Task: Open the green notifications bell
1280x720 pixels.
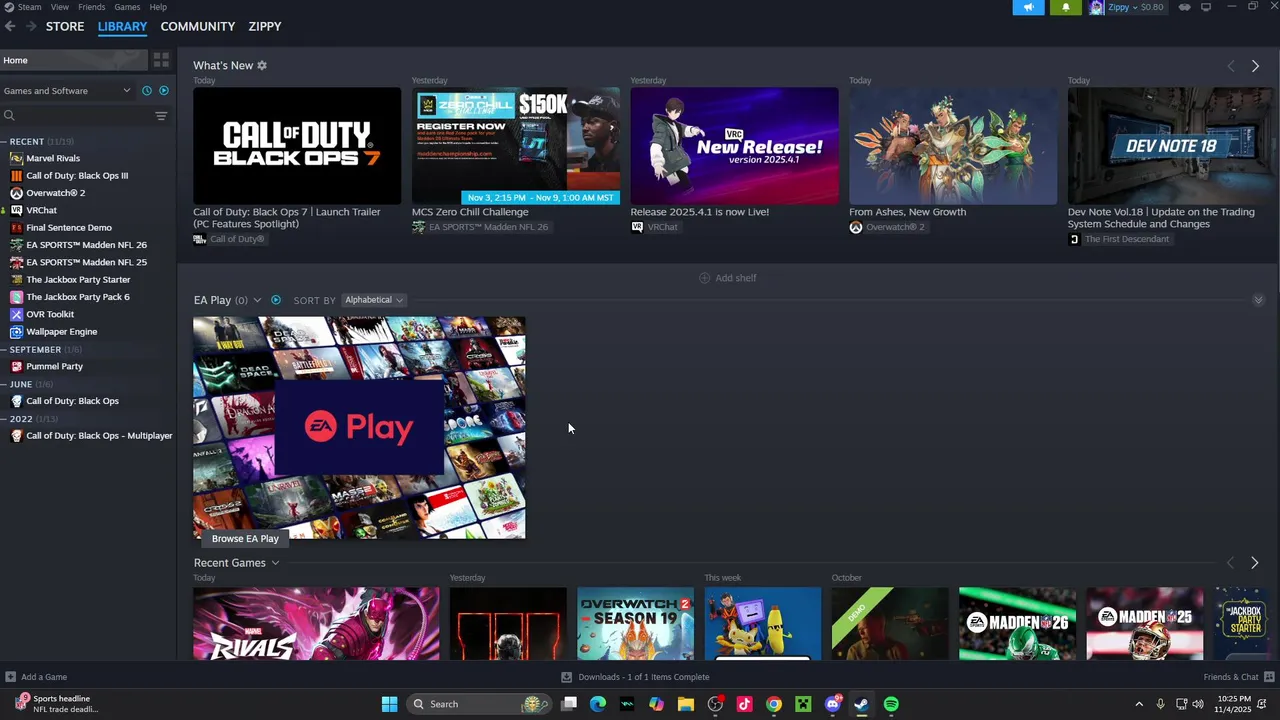Action: 1065,7
